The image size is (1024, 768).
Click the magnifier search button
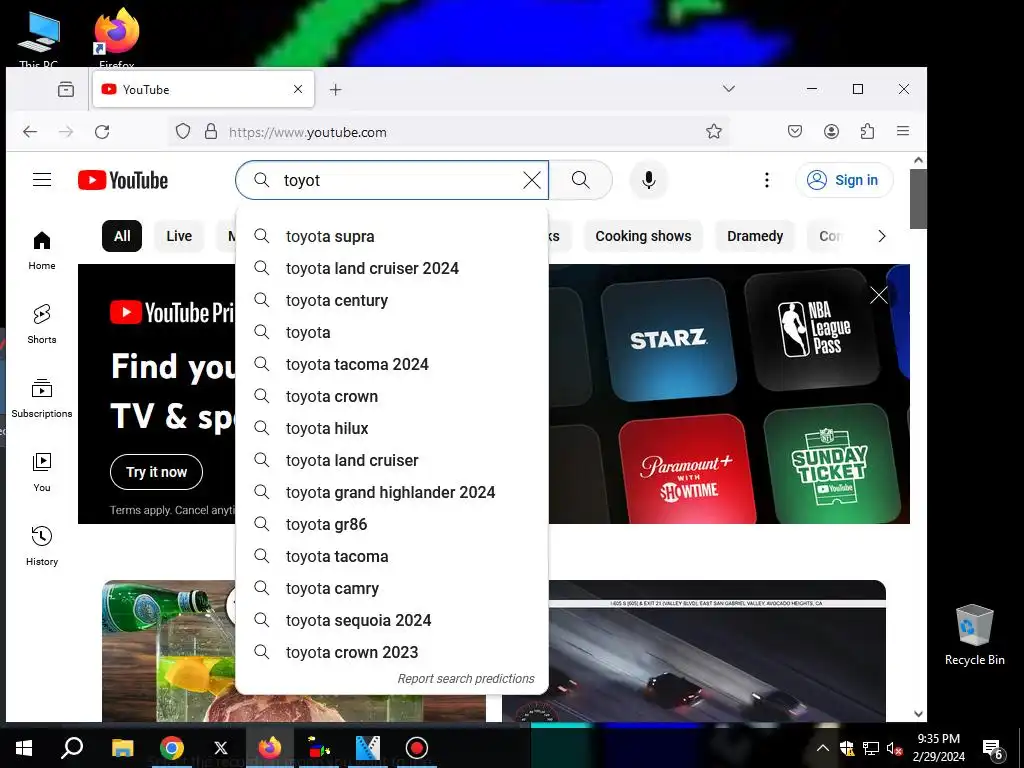point(581,180)
